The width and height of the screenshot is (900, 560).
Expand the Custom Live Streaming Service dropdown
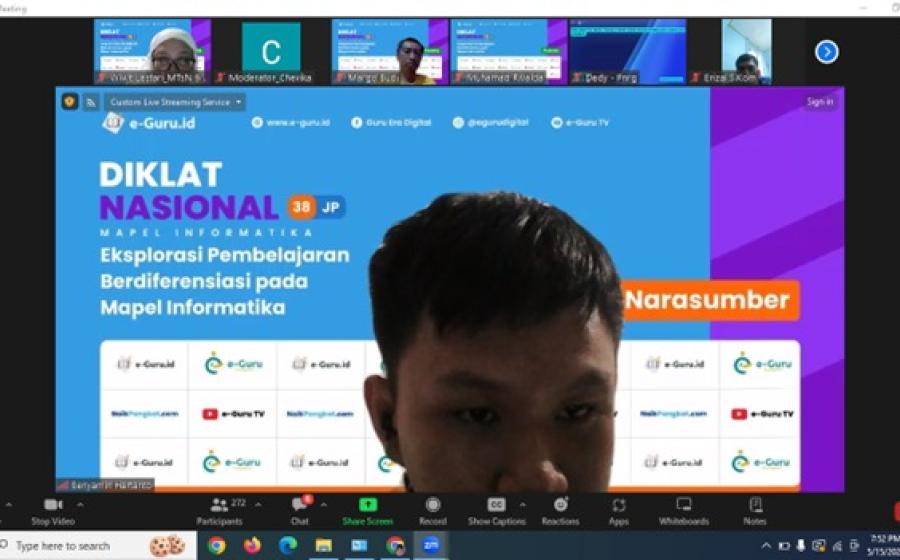[x=176, y=102]
